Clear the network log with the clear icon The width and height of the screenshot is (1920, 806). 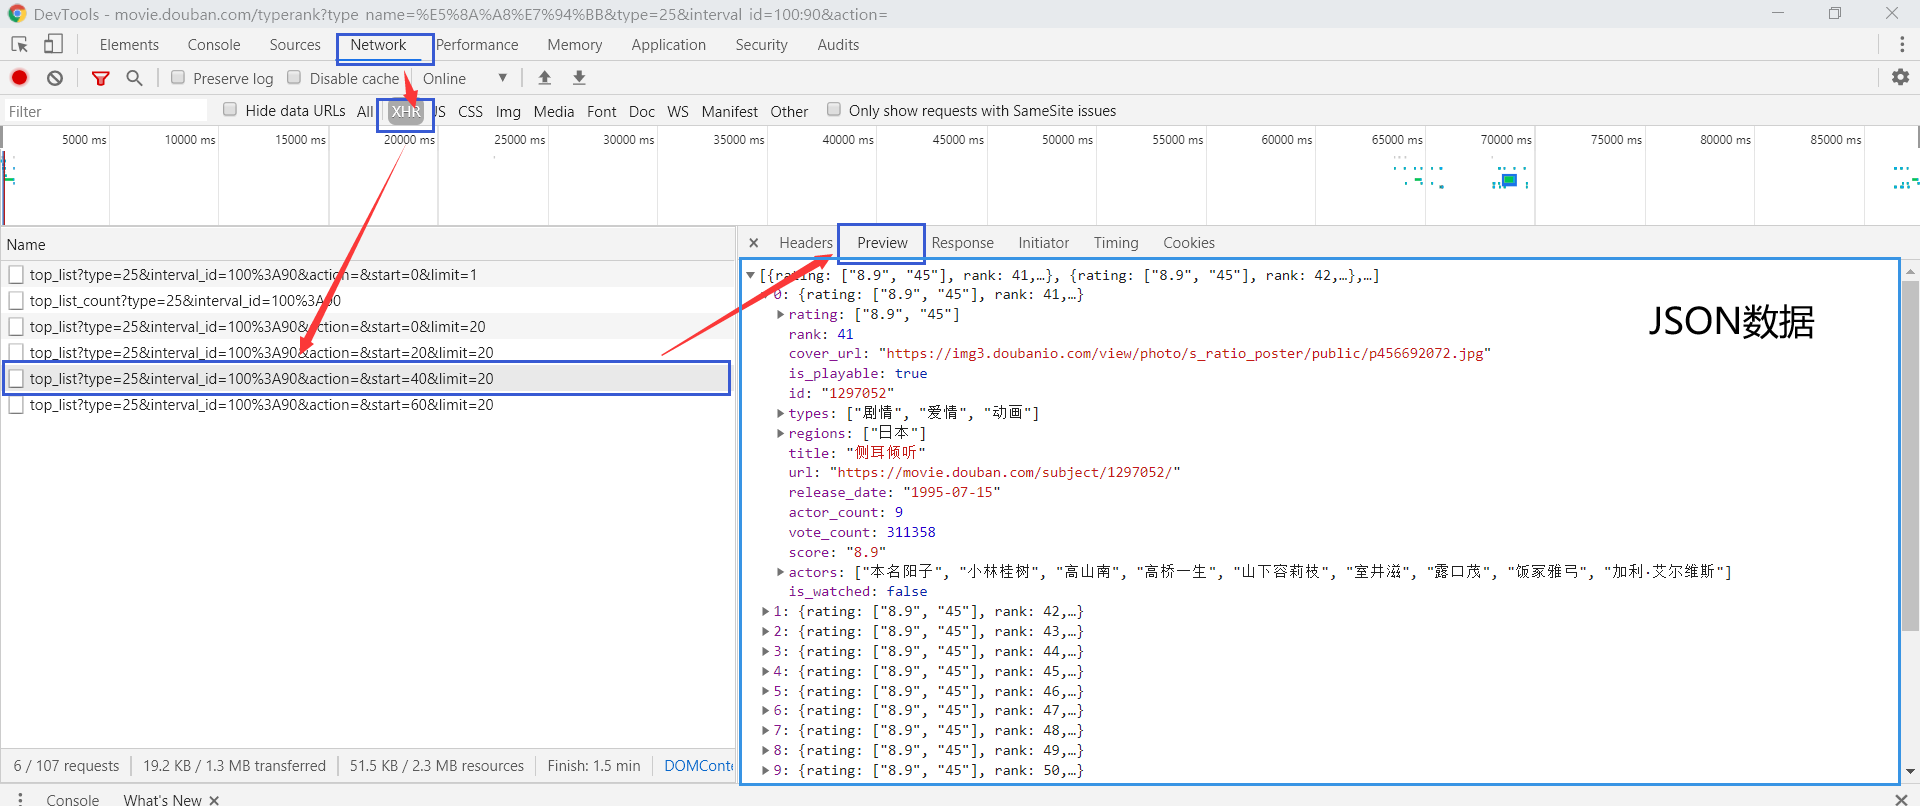55,78
